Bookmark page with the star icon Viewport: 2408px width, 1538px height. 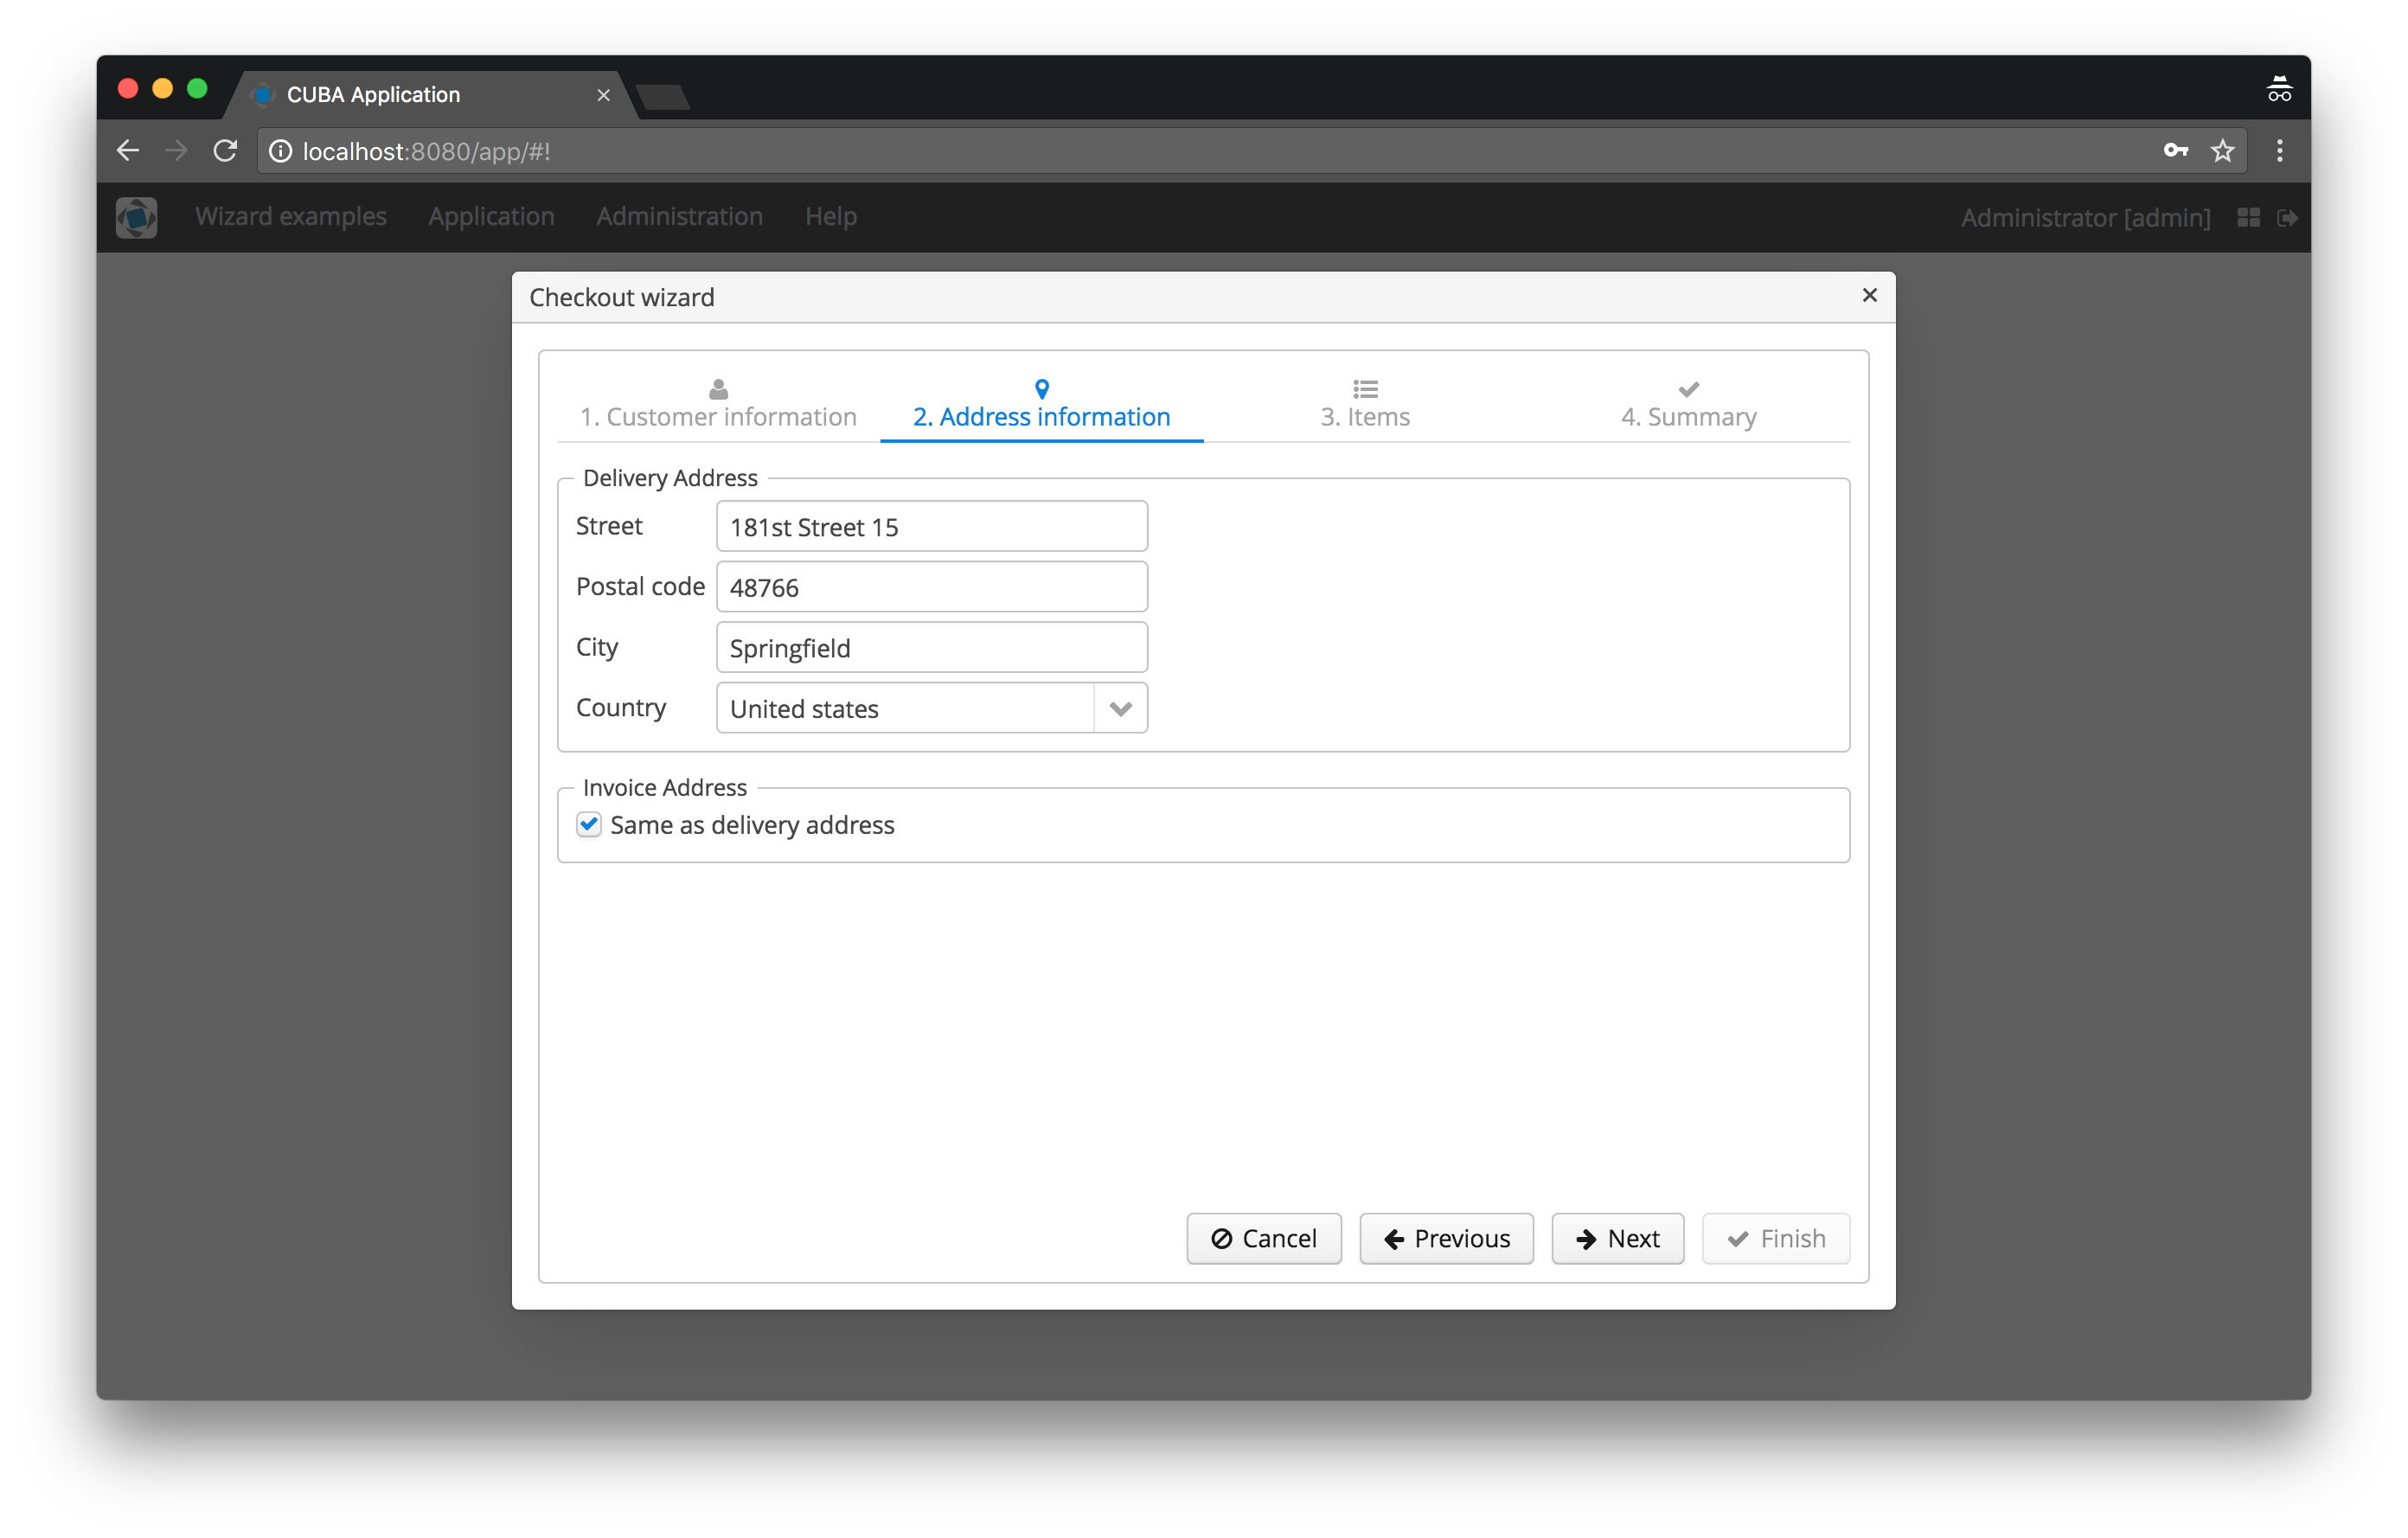2222,151
